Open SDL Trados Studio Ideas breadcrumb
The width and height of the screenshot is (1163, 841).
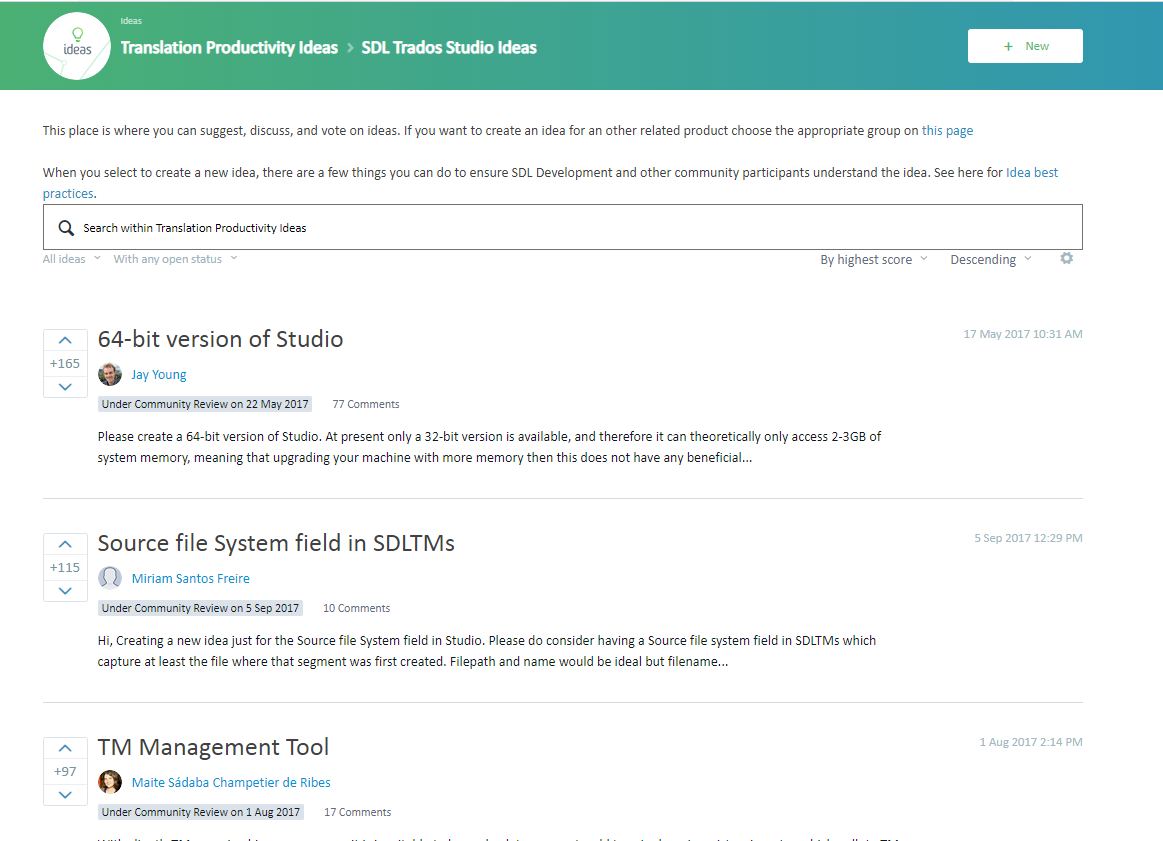pos(449,47)
